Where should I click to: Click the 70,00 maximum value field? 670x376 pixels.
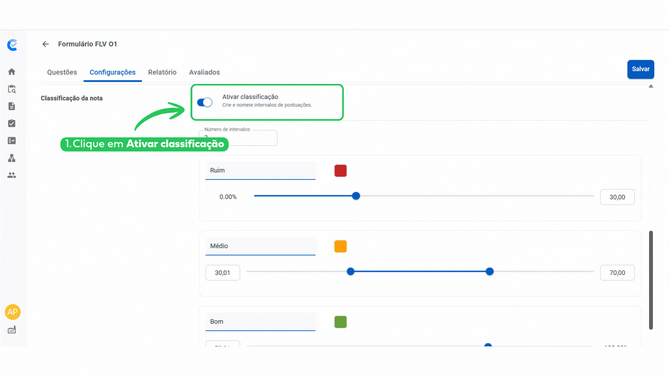pyautogui.click(x=617, y=273)
